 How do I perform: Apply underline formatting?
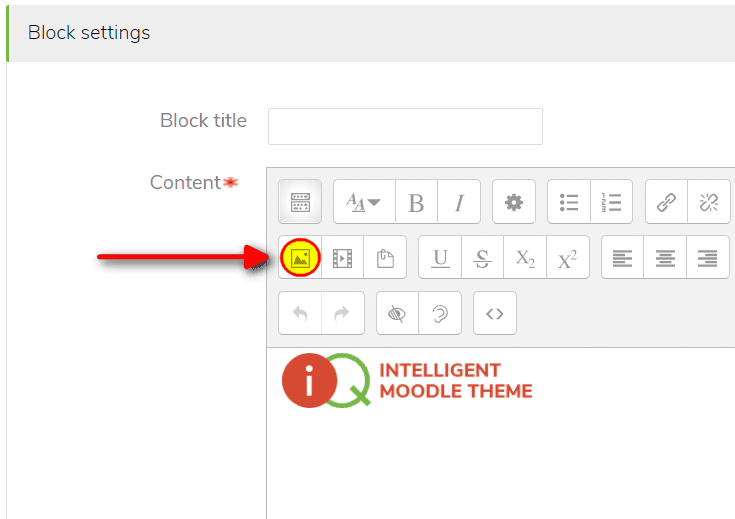click(x=440, y=257)
